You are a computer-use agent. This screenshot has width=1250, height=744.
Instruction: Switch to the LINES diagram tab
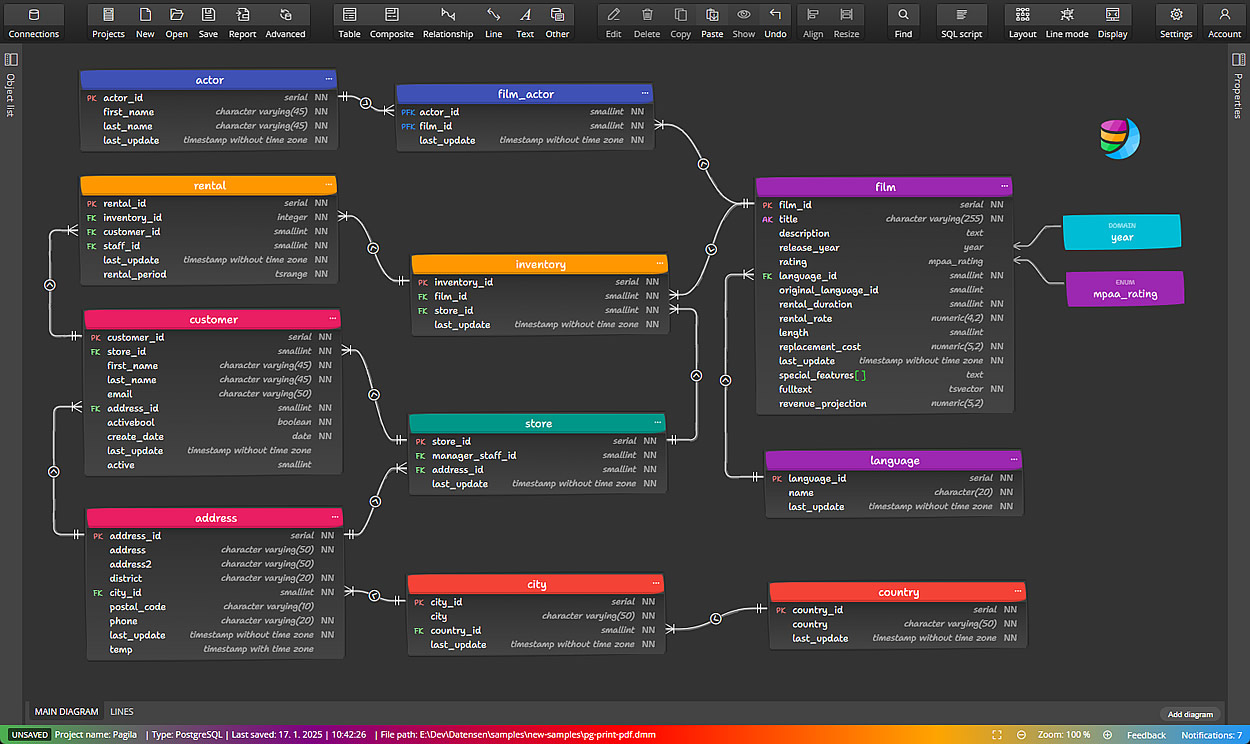pos(122,712)
